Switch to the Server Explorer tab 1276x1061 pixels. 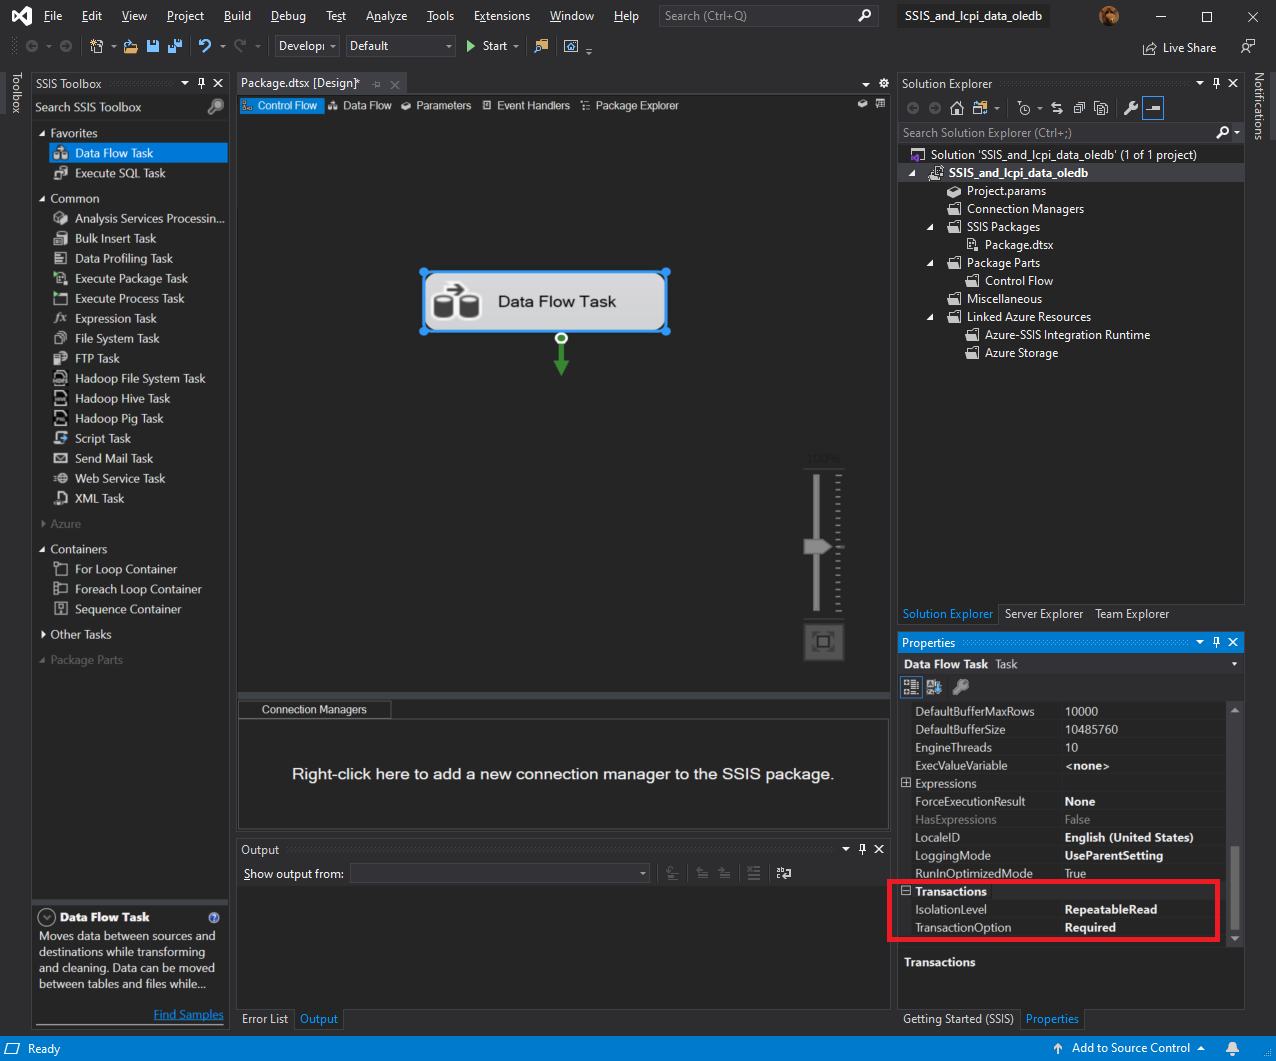pos(1044,614)
